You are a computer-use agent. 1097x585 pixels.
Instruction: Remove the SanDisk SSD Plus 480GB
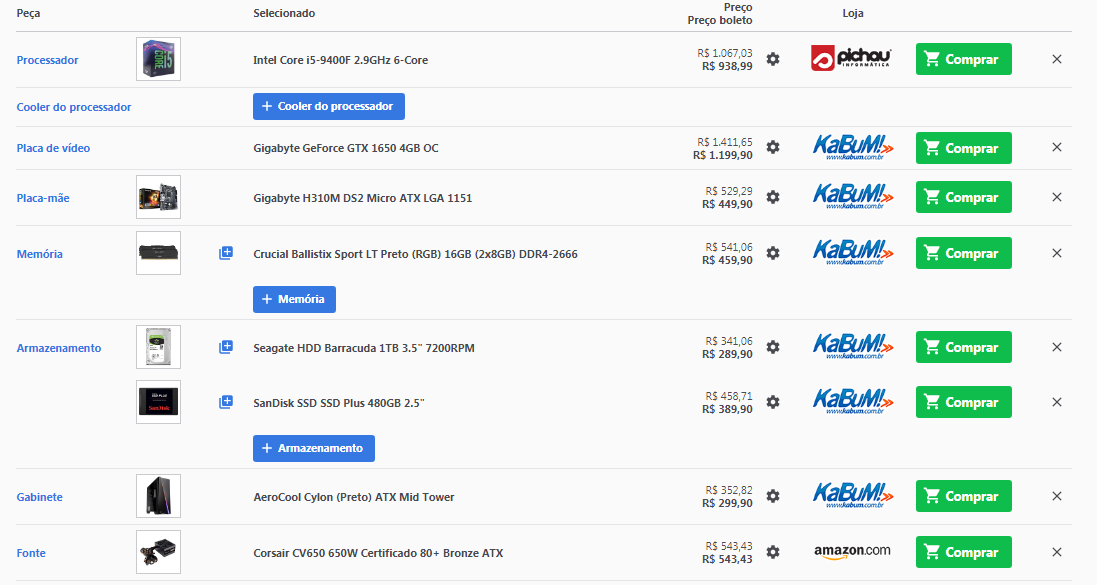[1056, 402]
